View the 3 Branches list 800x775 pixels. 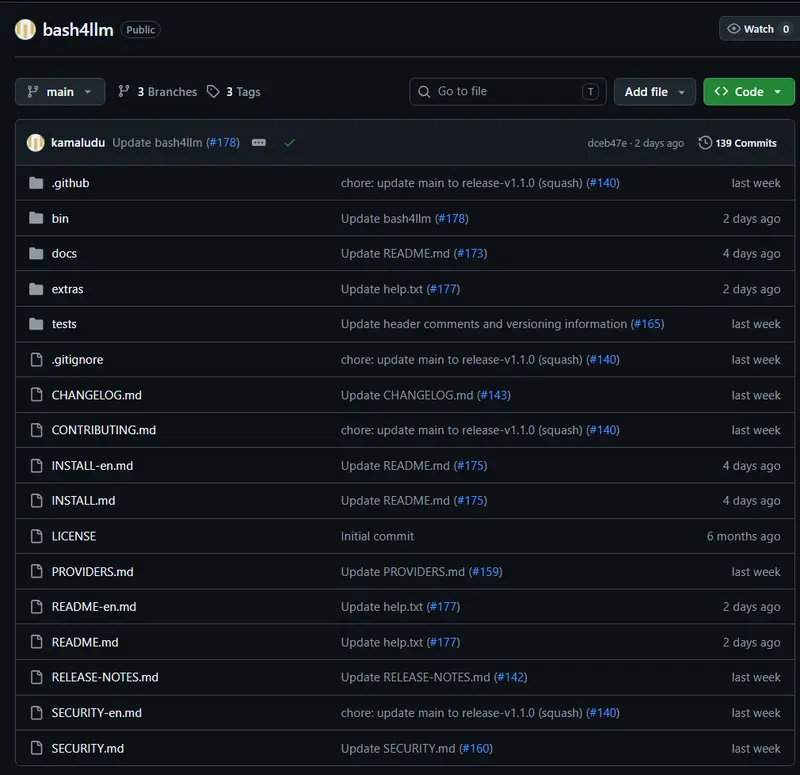pyautogui.click(x=158, y=92)
